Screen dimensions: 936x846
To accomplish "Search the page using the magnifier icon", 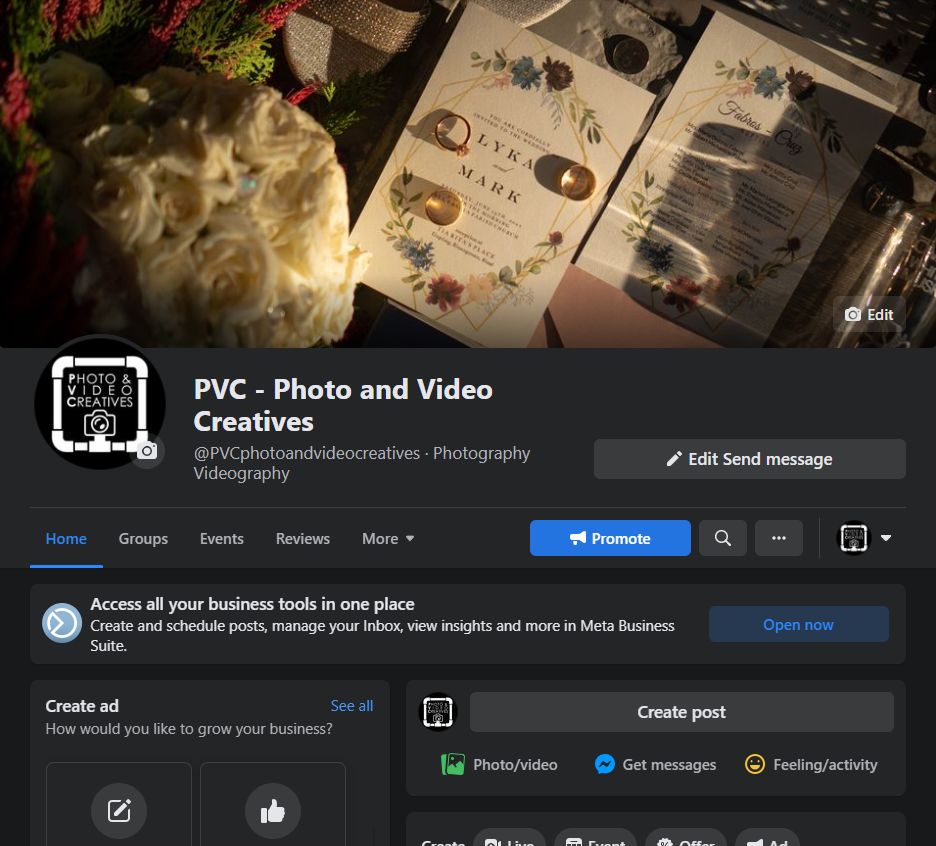I will 722,538.
